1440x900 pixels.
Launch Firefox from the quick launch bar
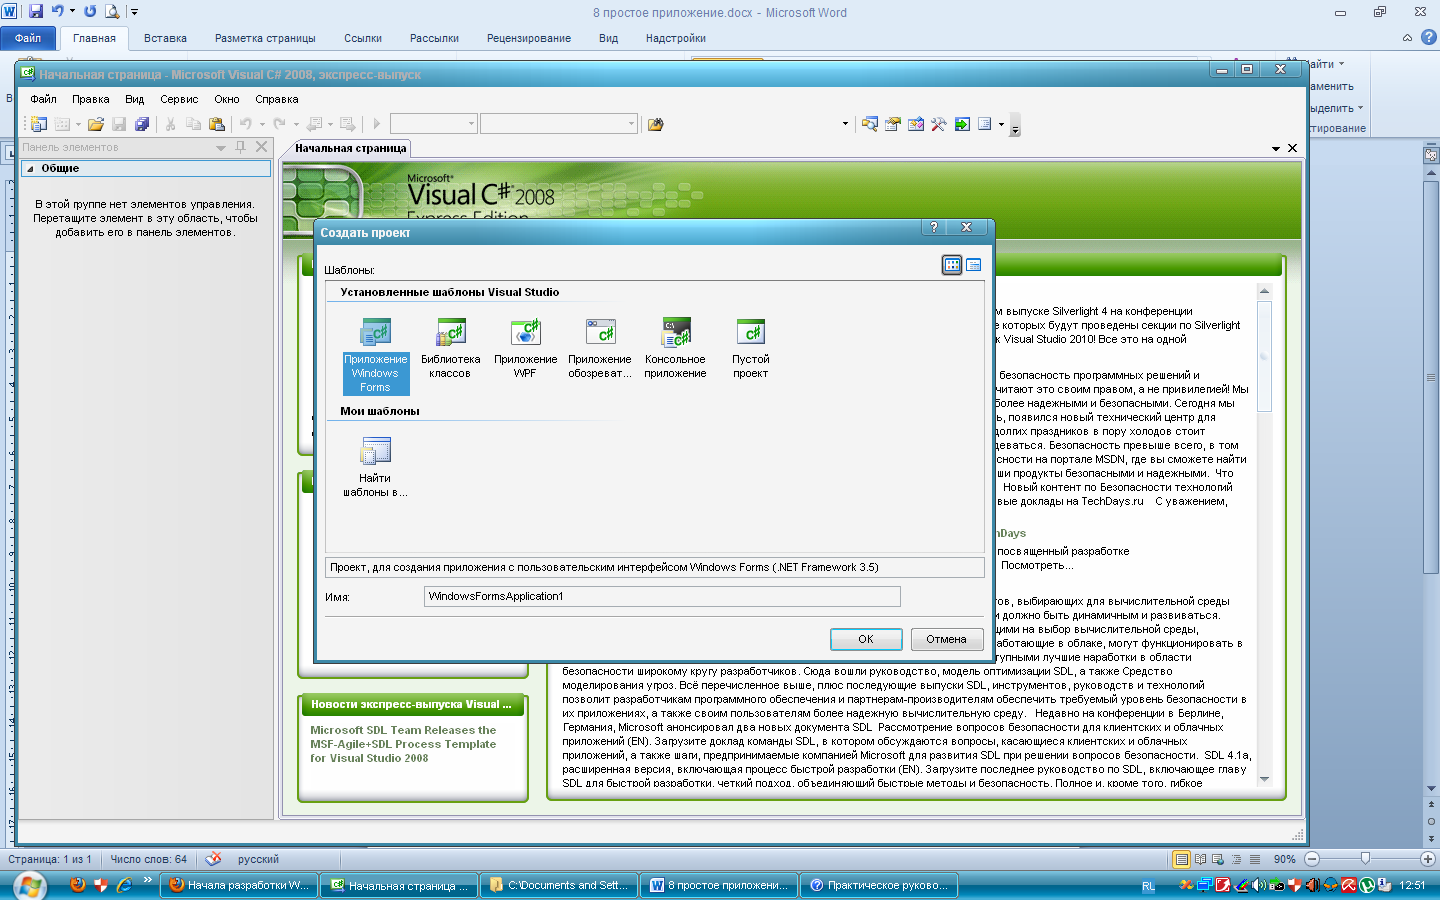pyautogui.click(x=78, y=885)
